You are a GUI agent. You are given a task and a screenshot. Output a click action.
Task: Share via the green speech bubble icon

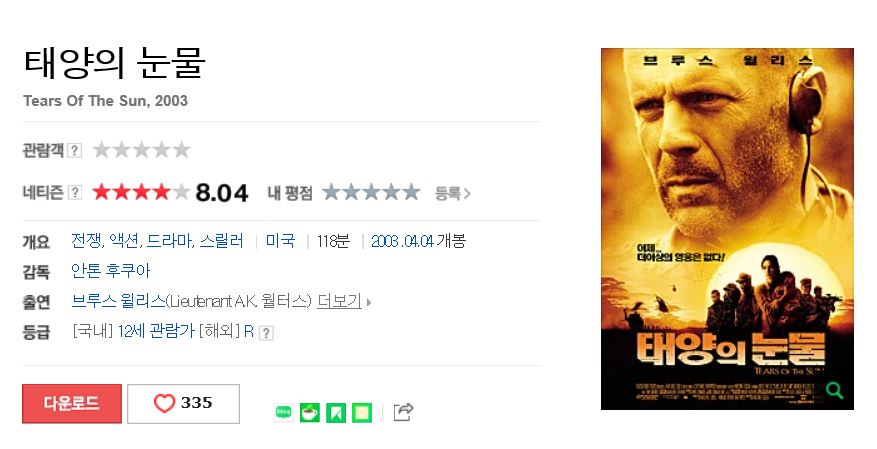tap(284, 413)
